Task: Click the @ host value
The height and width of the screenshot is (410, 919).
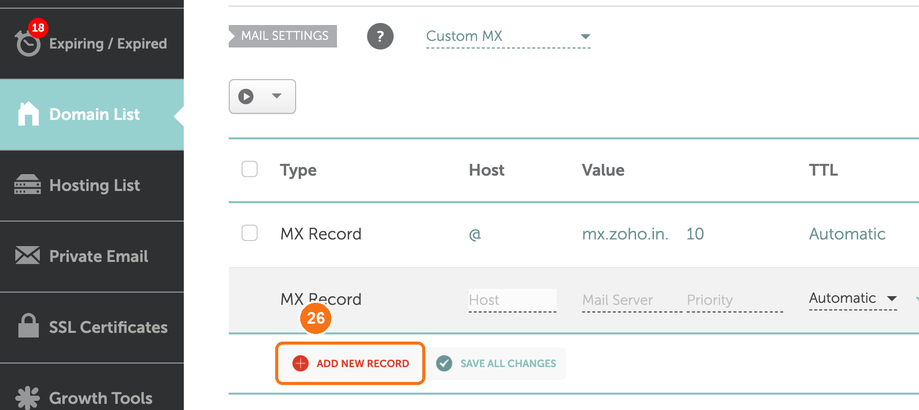Action: tap(475, 234)
